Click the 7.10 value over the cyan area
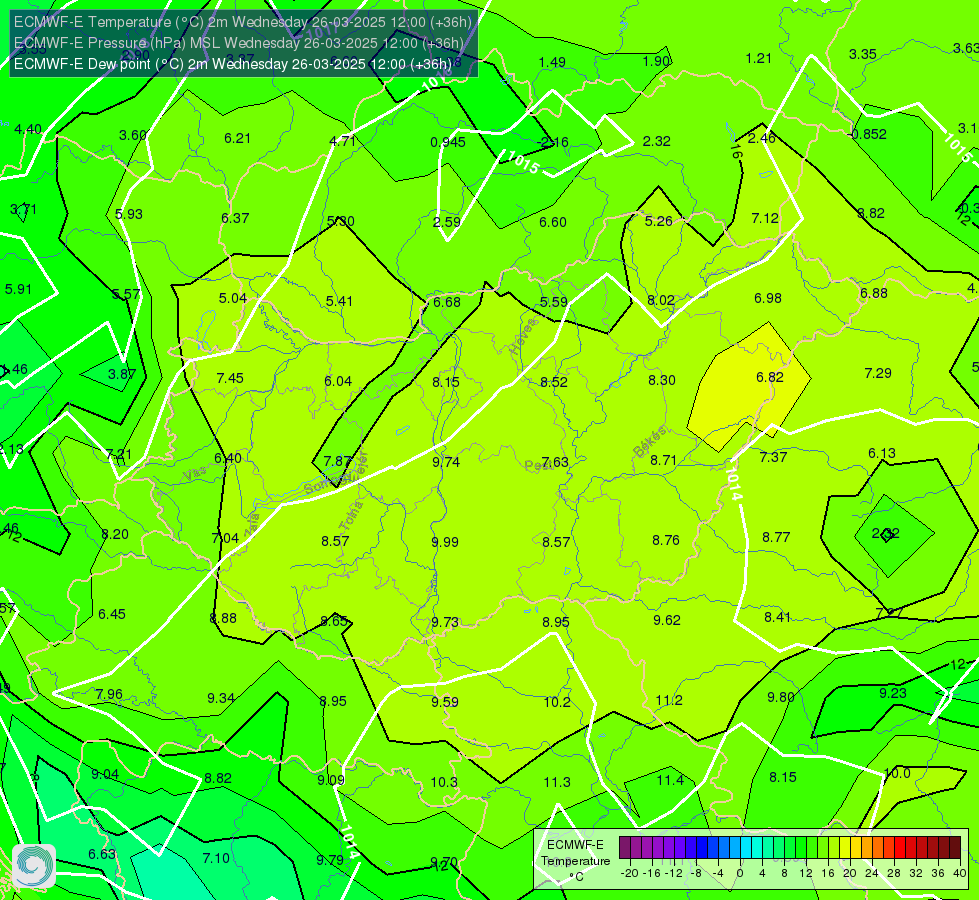979x900 pixels. 216,858
